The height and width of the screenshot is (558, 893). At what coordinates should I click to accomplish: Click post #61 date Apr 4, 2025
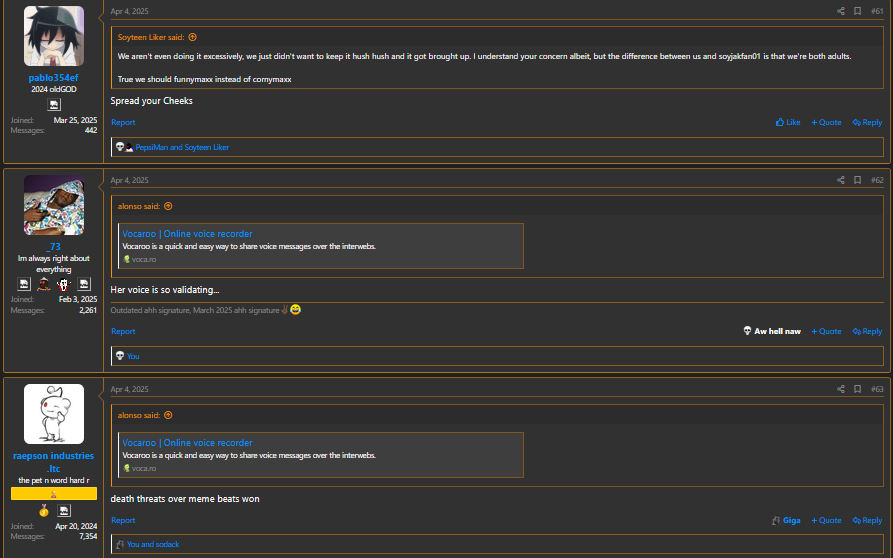coord(129,11)
